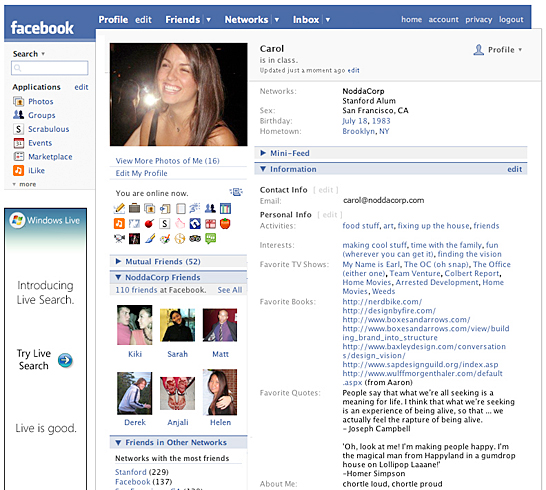Click the two-people friends icon in app grid

click(210, 208)
